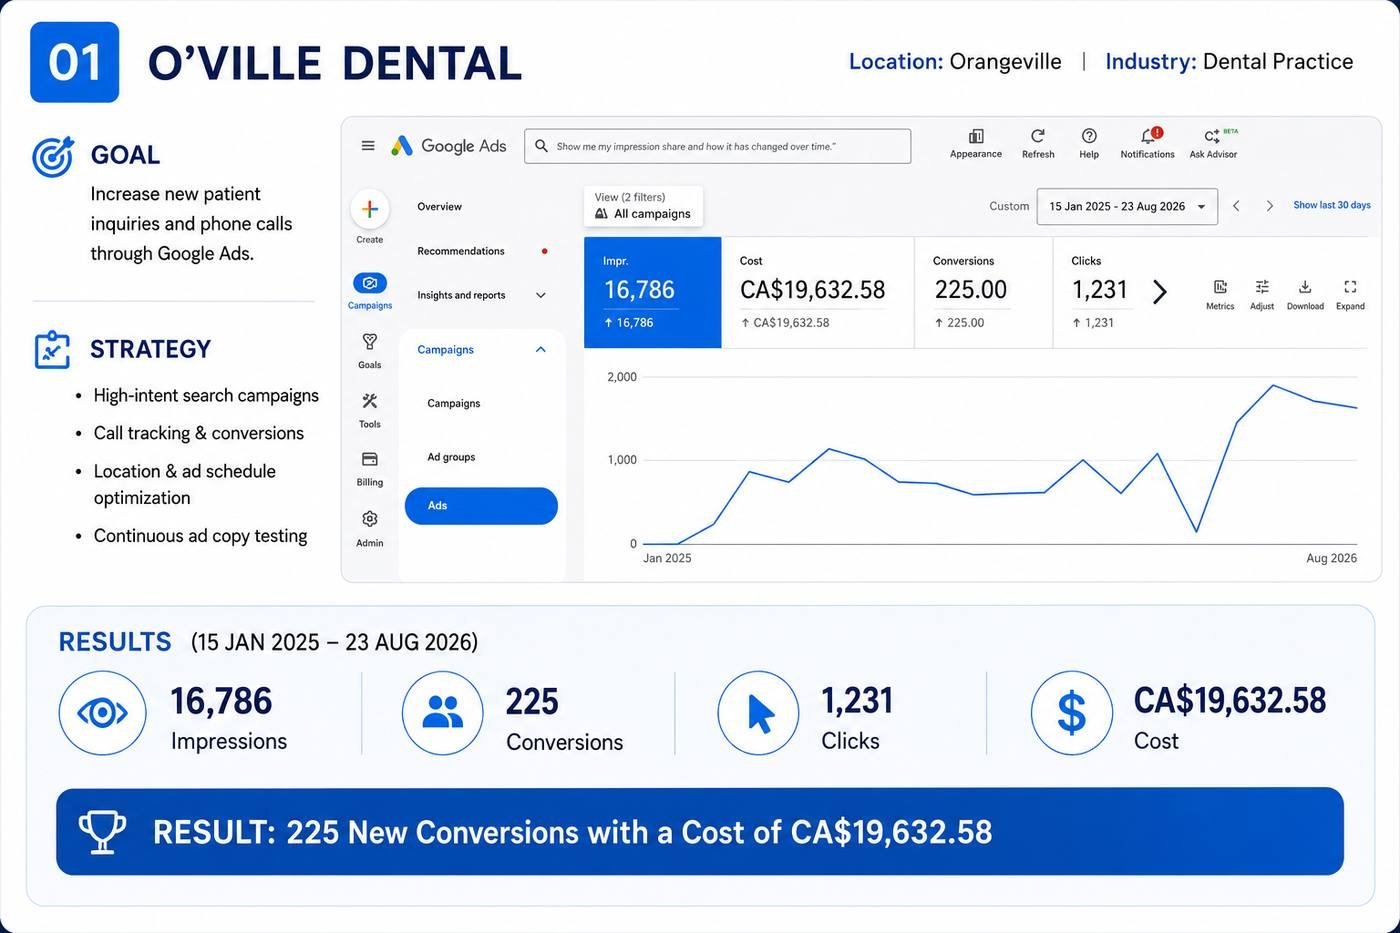
Task: Click the Create plus button
Action: [370, 209]
